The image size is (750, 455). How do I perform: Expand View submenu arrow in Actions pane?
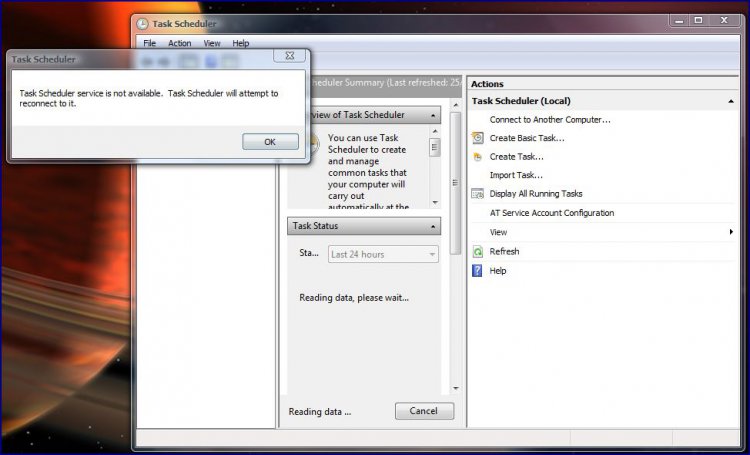click(x=731, y=232)
